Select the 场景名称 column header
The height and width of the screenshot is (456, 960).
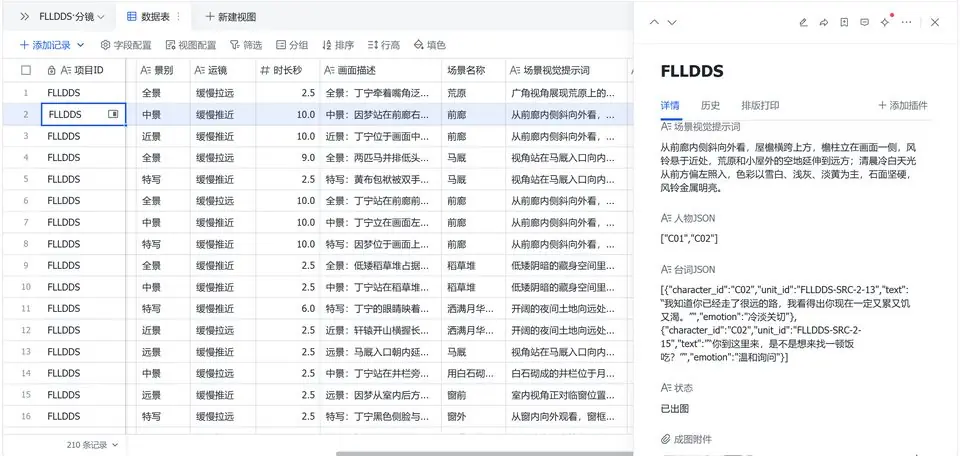click(473, 70)
